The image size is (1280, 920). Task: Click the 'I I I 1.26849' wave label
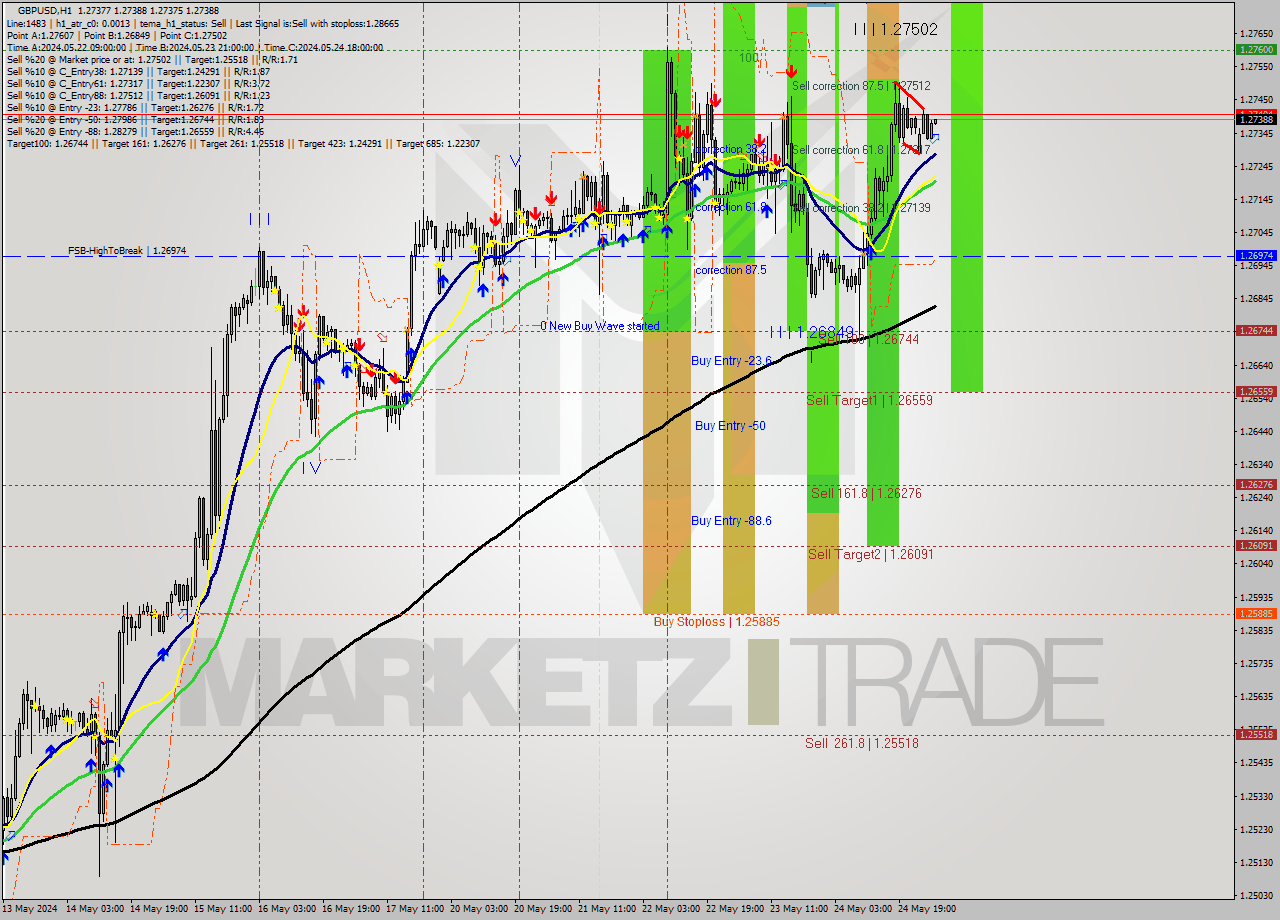812,331
